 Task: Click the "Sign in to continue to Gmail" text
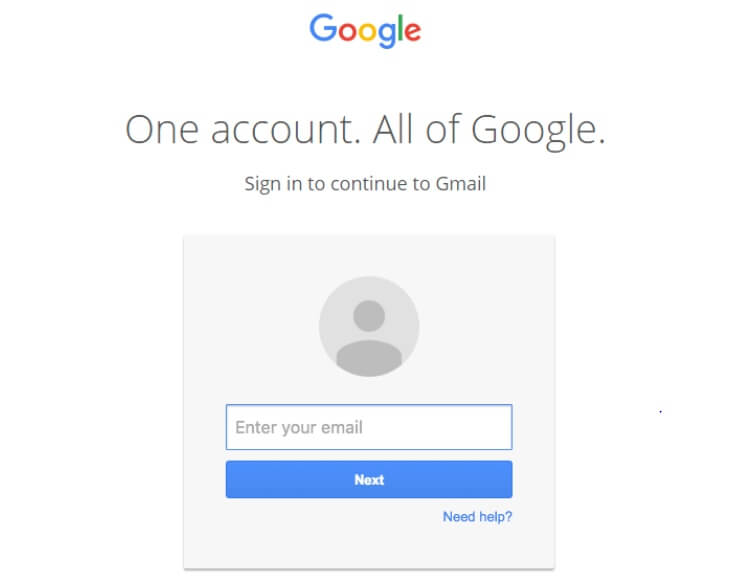pos(365,184)
